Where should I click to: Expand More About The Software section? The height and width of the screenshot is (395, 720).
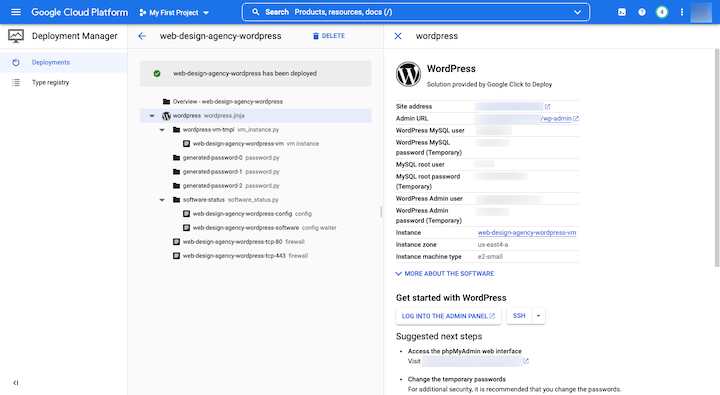(x=445, y=273)
